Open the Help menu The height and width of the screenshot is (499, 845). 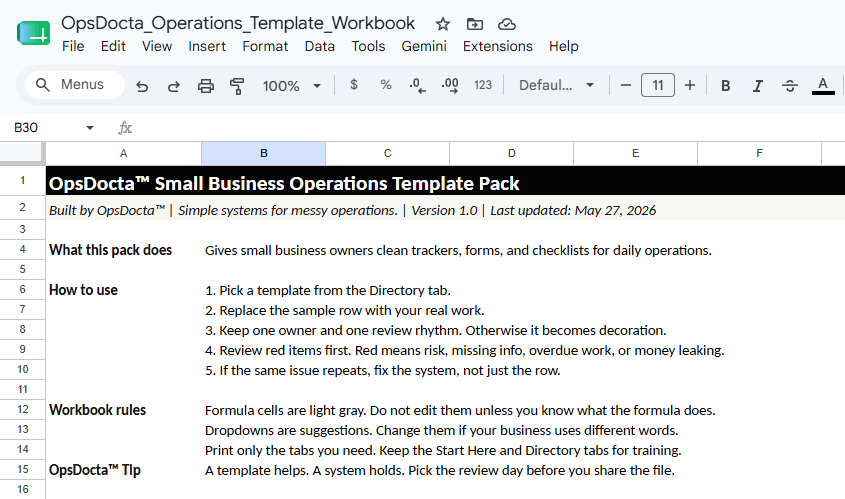(x=564, y=46)
